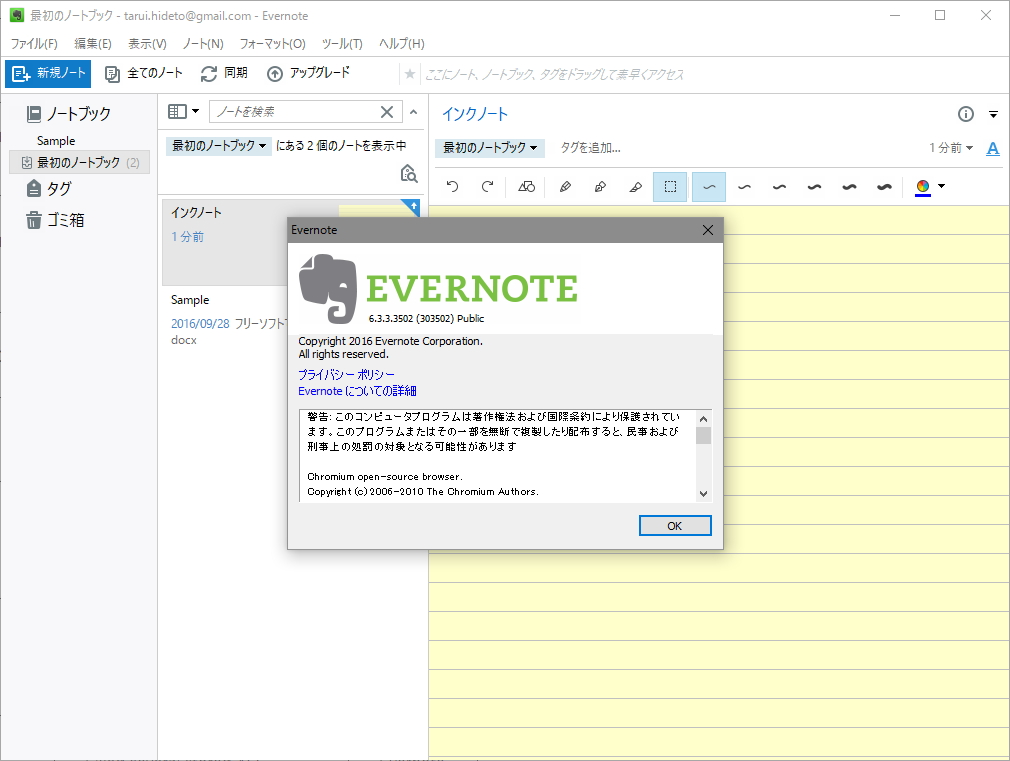Screen dimensions: 1010x761
Task: Select the fifth stroke width
Action: click(x=850, y=187)
